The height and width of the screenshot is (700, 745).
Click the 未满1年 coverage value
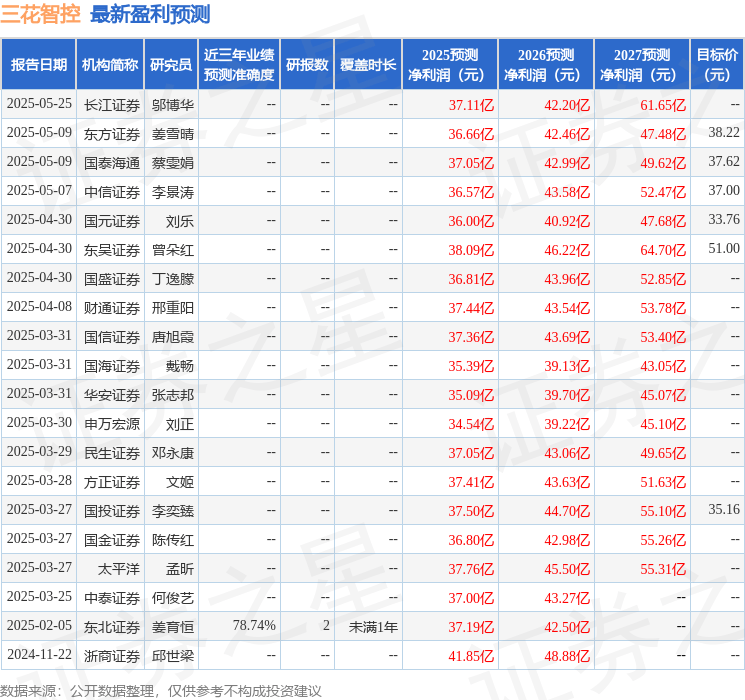(373, 627)
